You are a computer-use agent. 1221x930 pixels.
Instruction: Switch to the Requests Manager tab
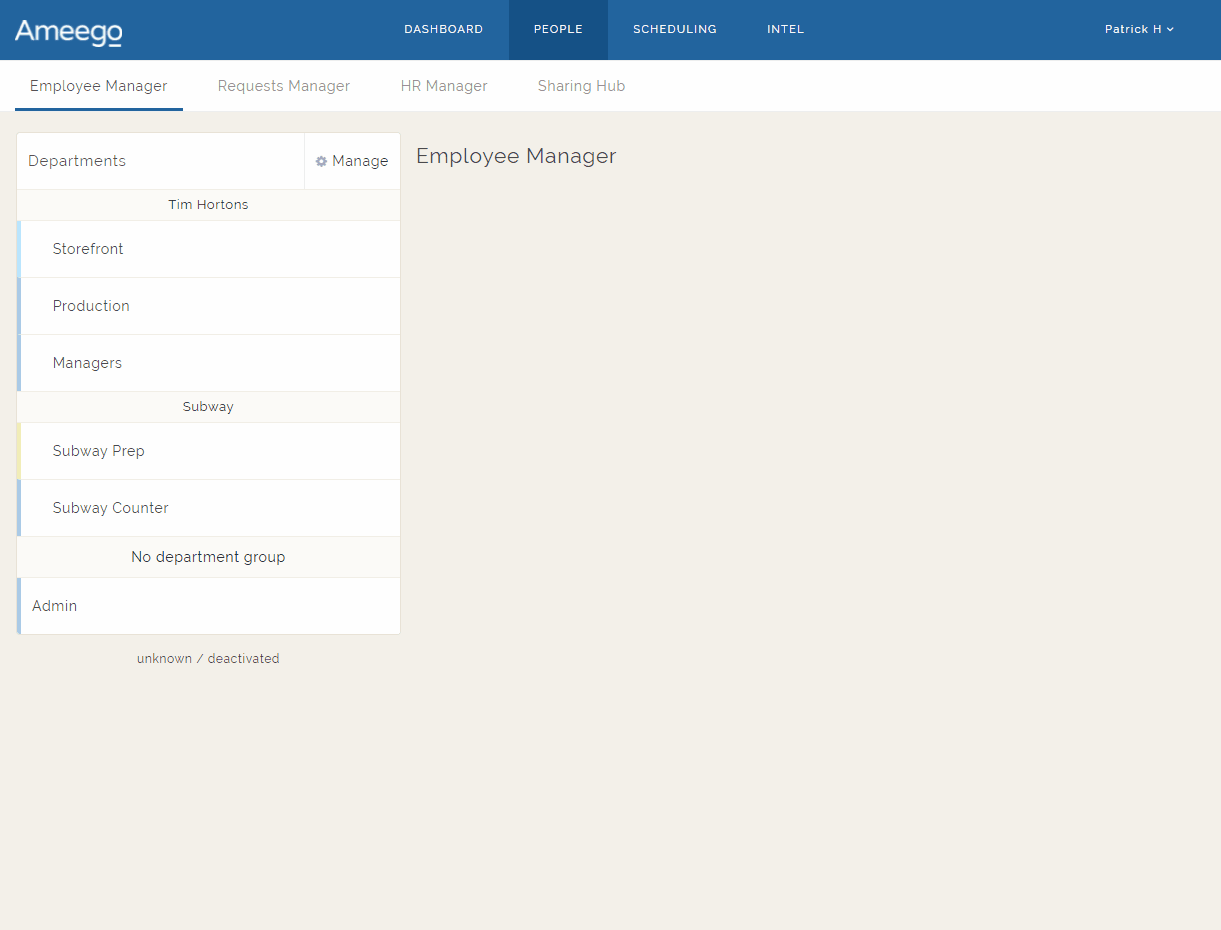pos(284,86)
